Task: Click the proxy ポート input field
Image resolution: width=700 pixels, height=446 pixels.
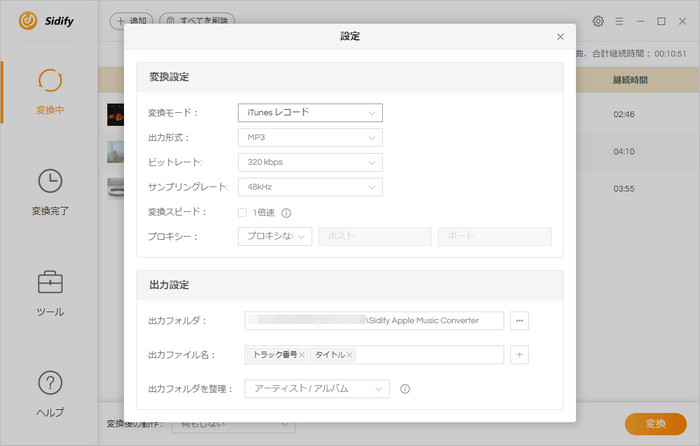Action: tap(495, 237)
